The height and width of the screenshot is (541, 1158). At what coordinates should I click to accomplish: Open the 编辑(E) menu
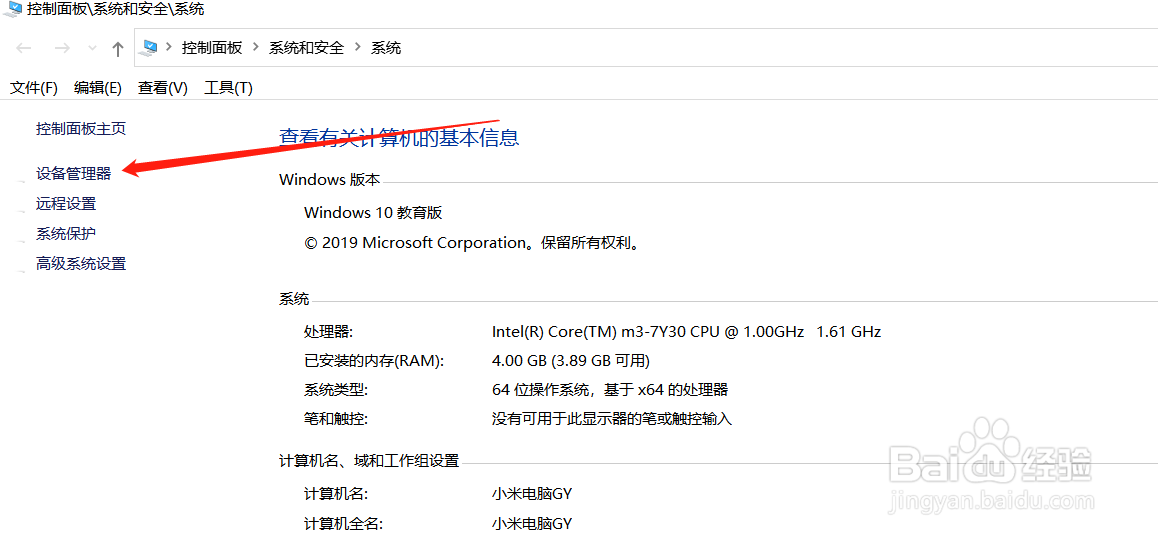[x=97, y=88]
